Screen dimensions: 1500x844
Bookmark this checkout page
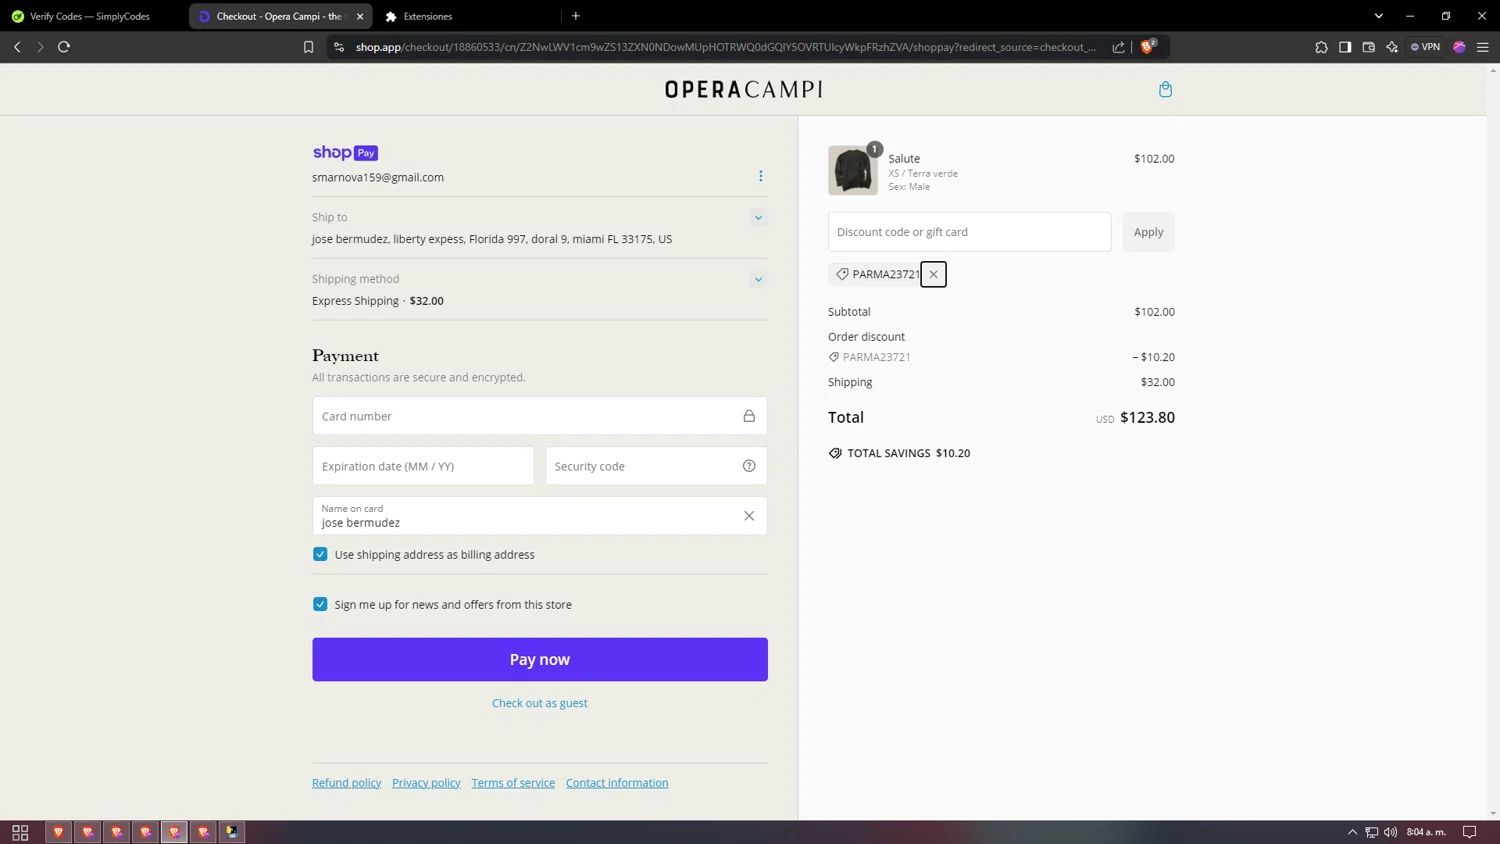[x=309, y=47]
